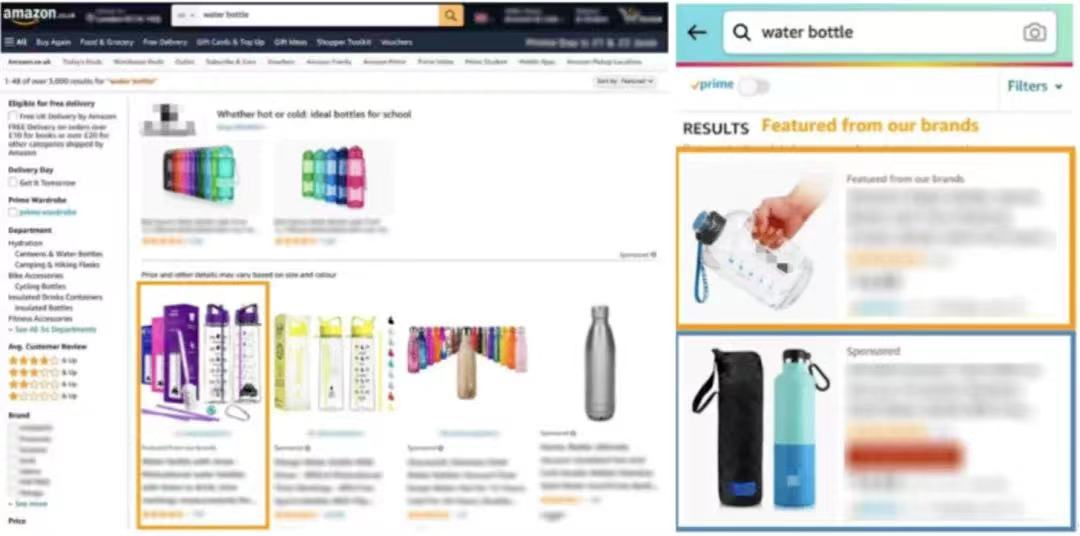1080x536 pixels.
Task: Click the mobile water bottle search field
Action: point(889,32)
